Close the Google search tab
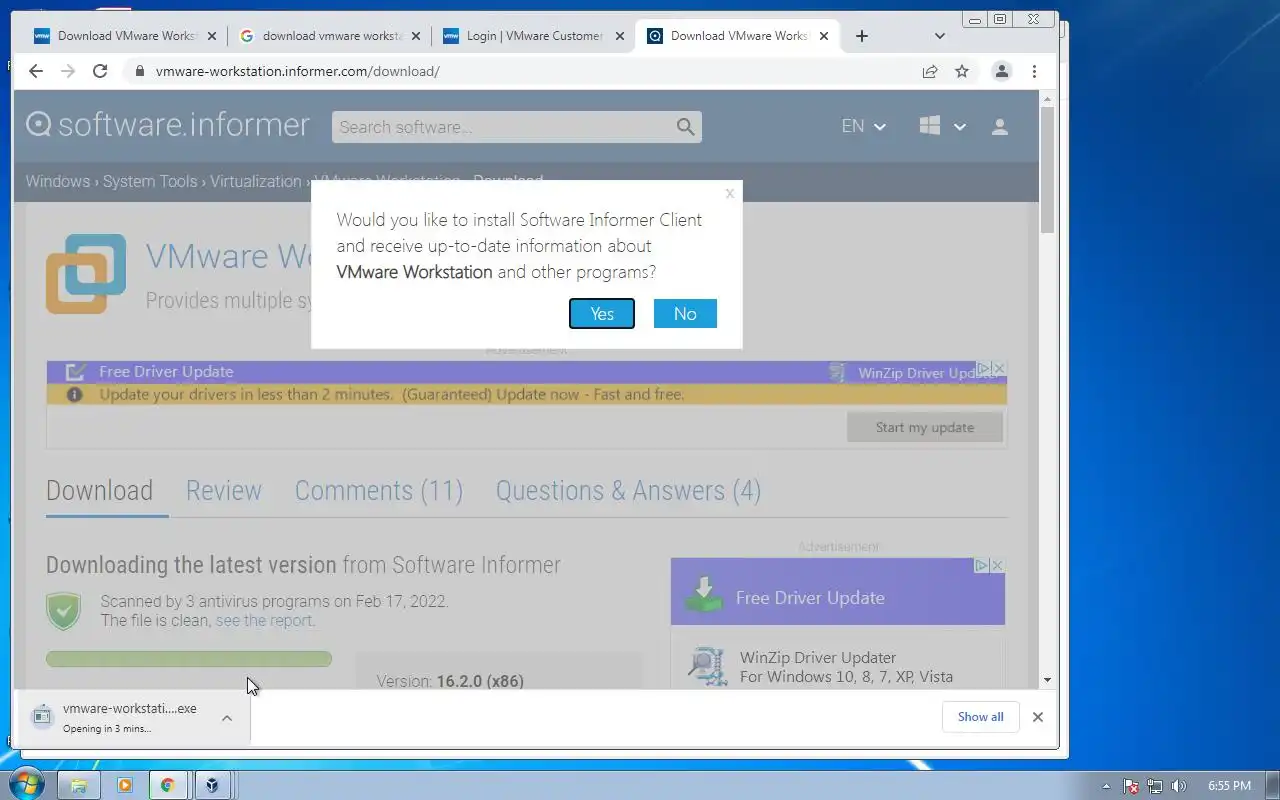The image size is (1280, 800). pyautogui.click(x=416, y=36)
